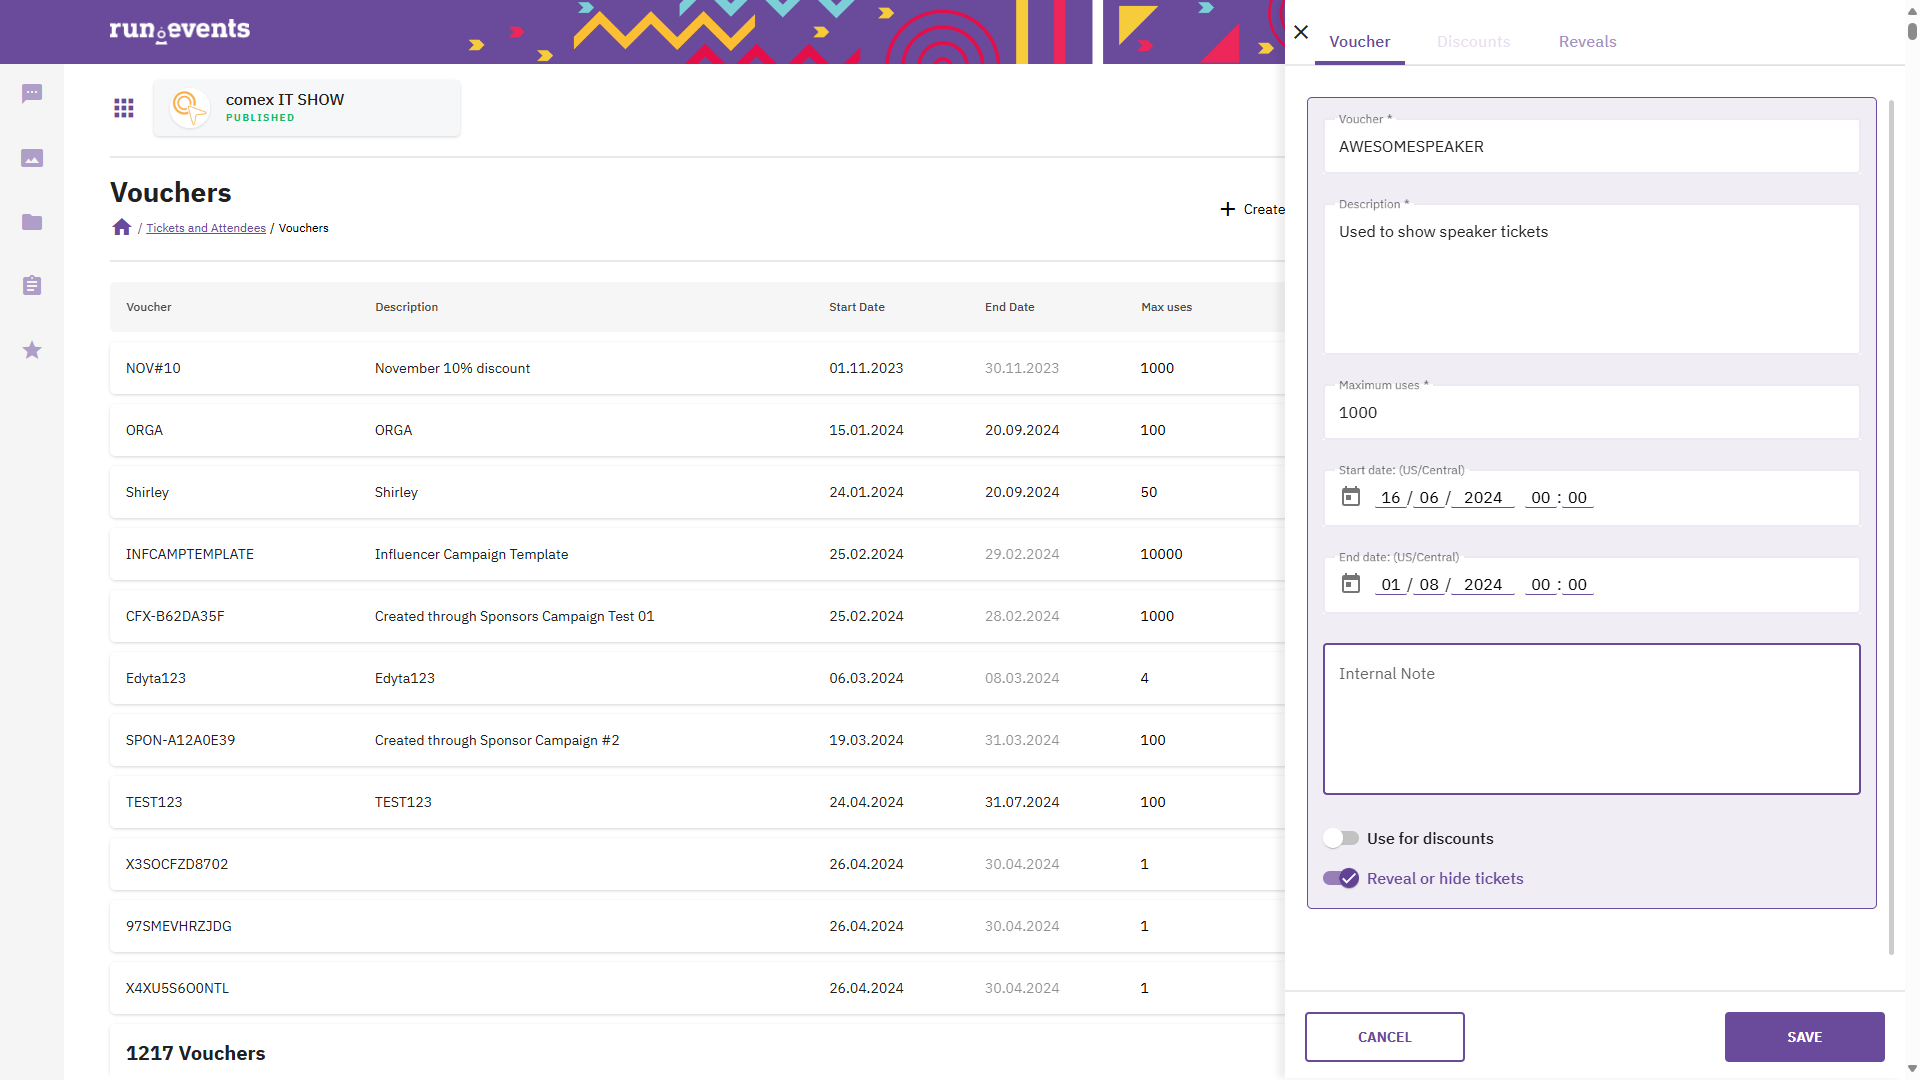Screen dimensions: 1920x1080
Task: Click the SAVE button
Action: coord(1805,1037)
